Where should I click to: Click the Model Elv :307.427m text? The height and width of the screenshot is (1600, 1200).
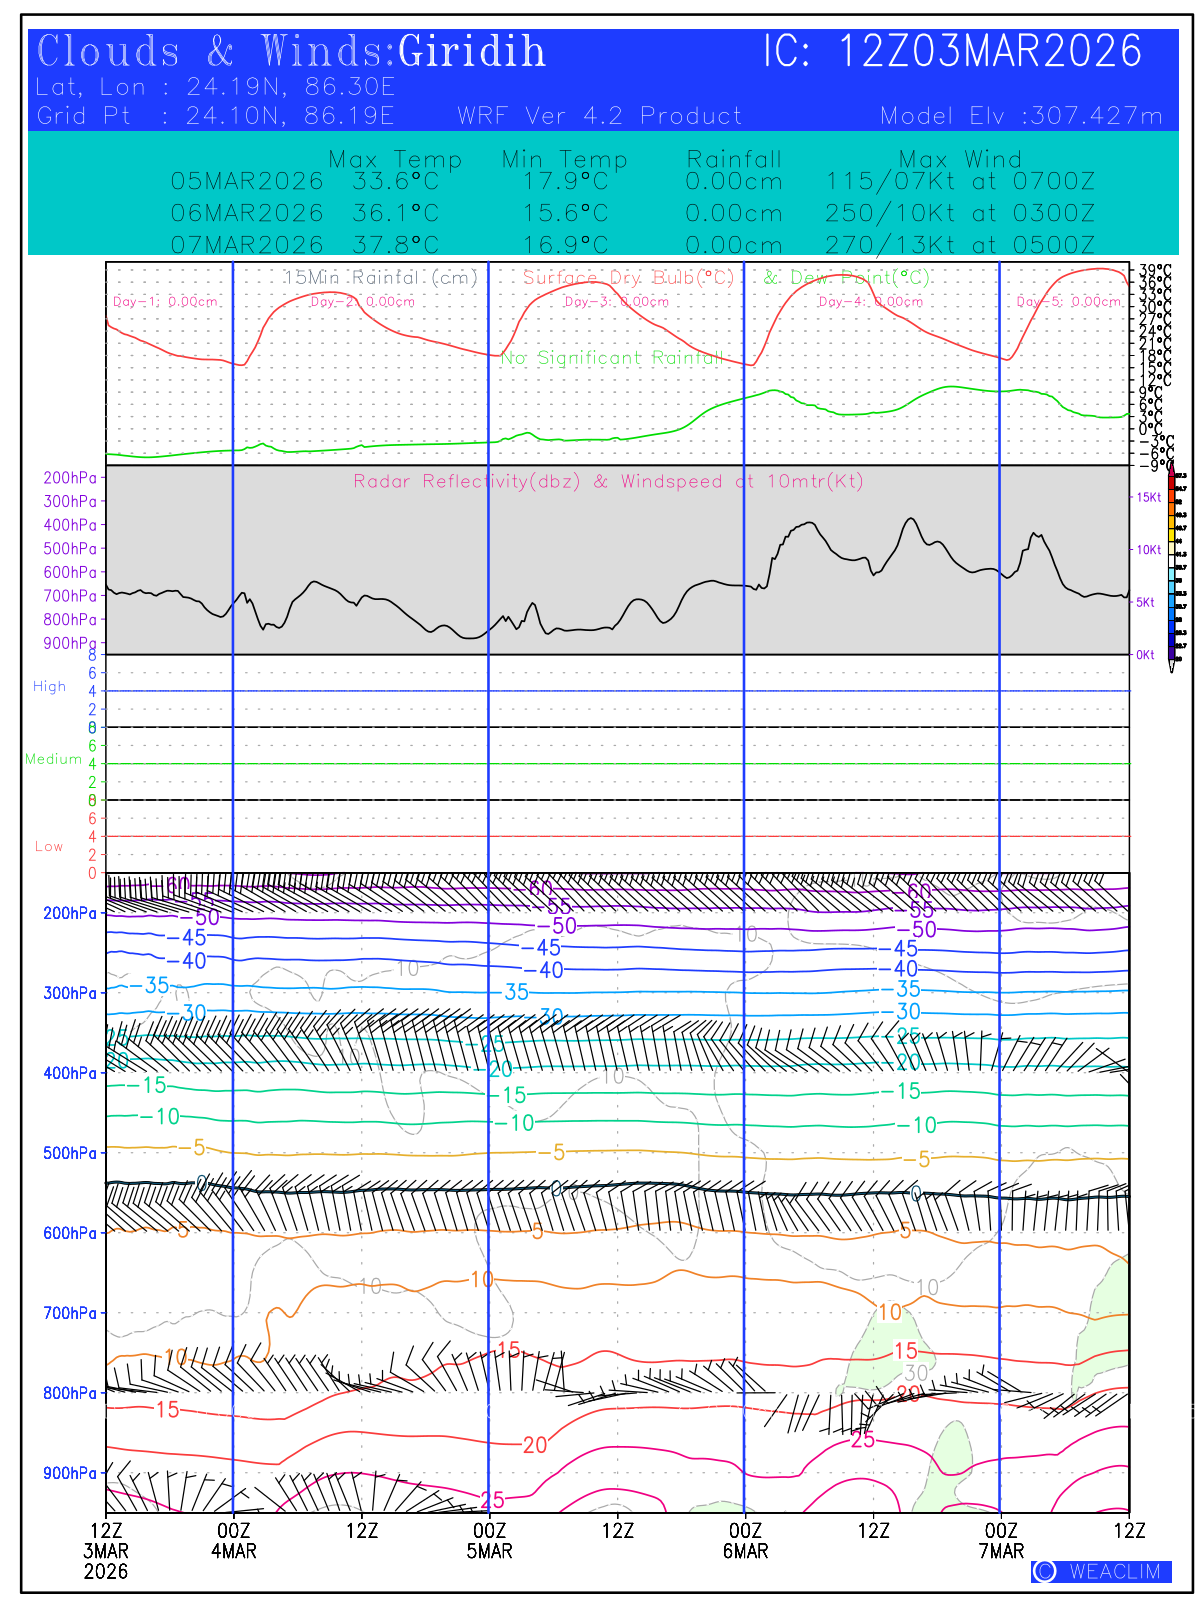[x=1021, y=116]
